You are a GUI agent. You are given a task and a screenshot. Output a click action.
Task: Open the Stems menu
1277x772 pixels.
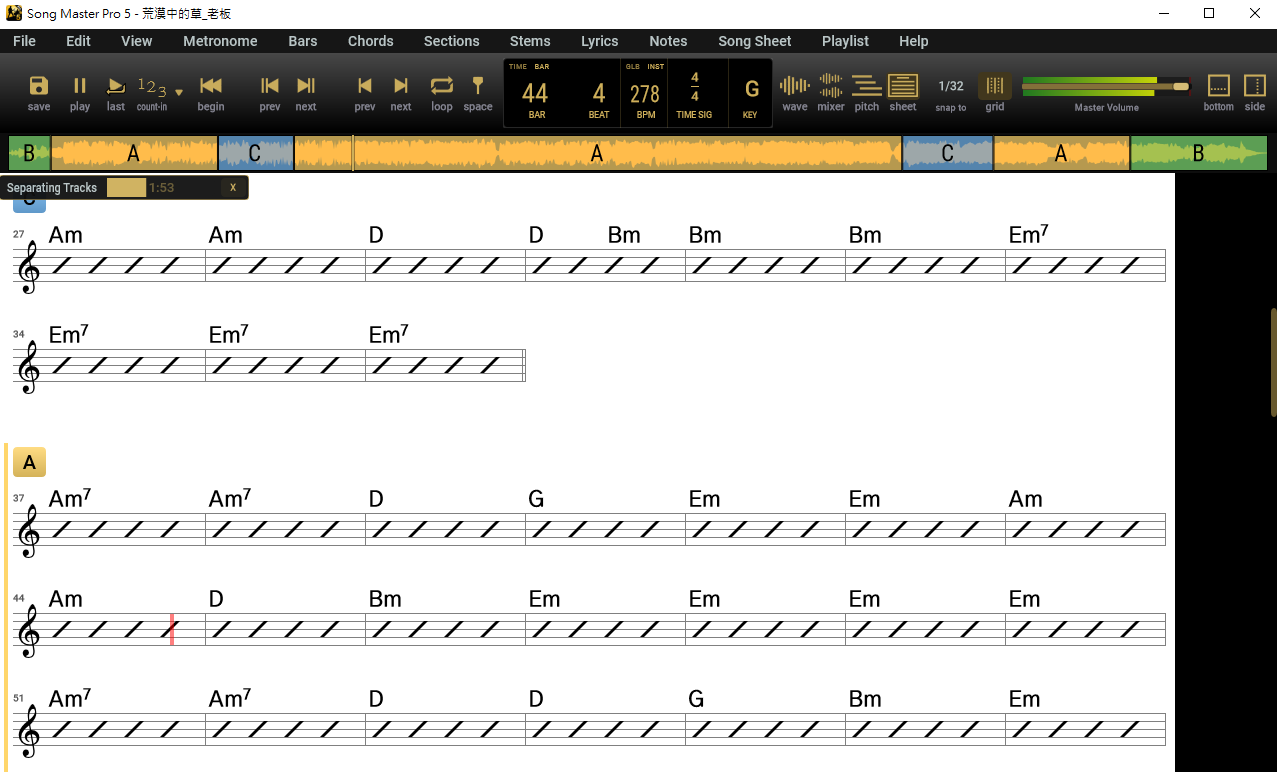pyautogui.click(x=530, y=41)
